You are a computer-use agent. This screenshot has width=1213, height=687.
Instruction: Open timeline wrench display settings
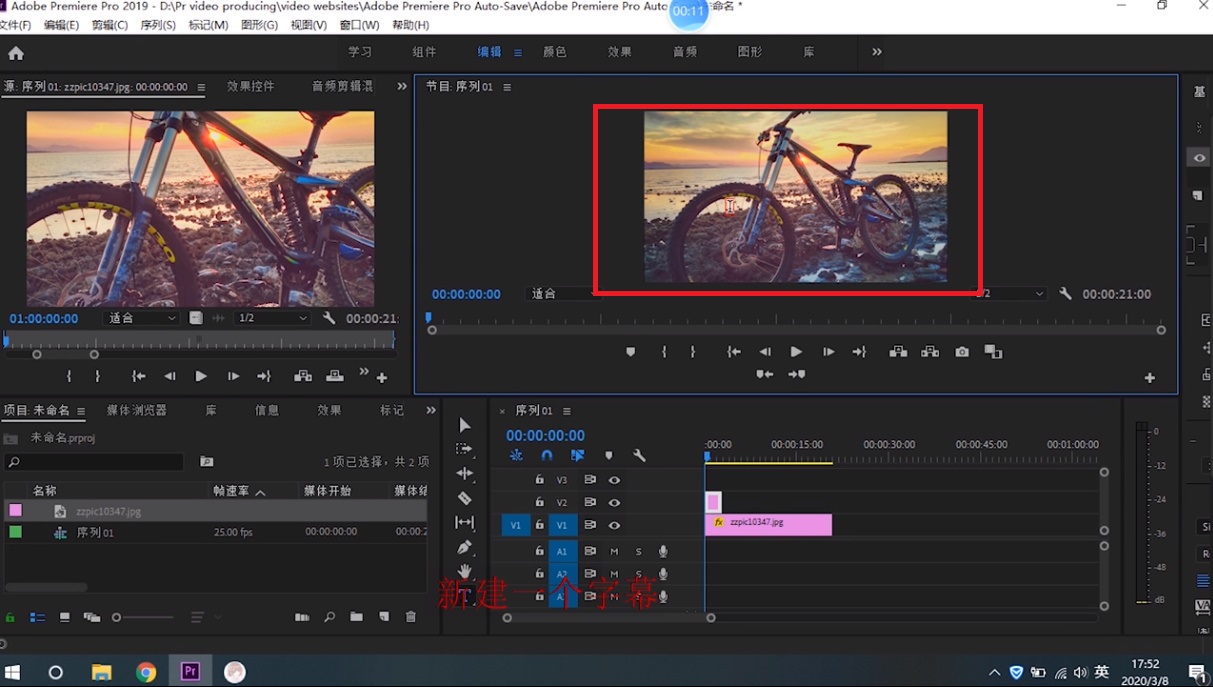coord(639,455)
